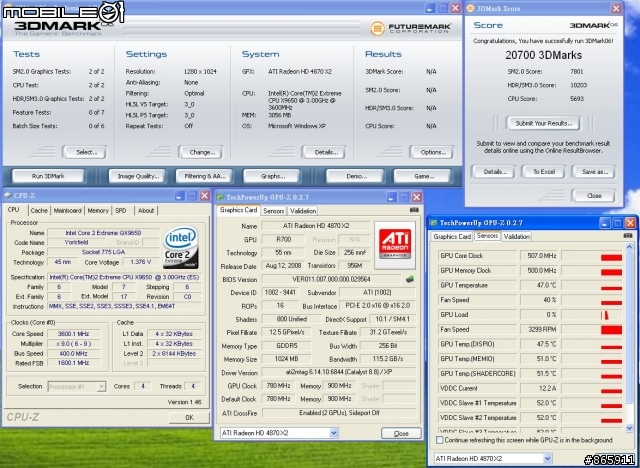640x468 pixels.
Task: Switch to the SPD tab in CPU-Z
Action: pyautogui.click(x=120, y=211)
